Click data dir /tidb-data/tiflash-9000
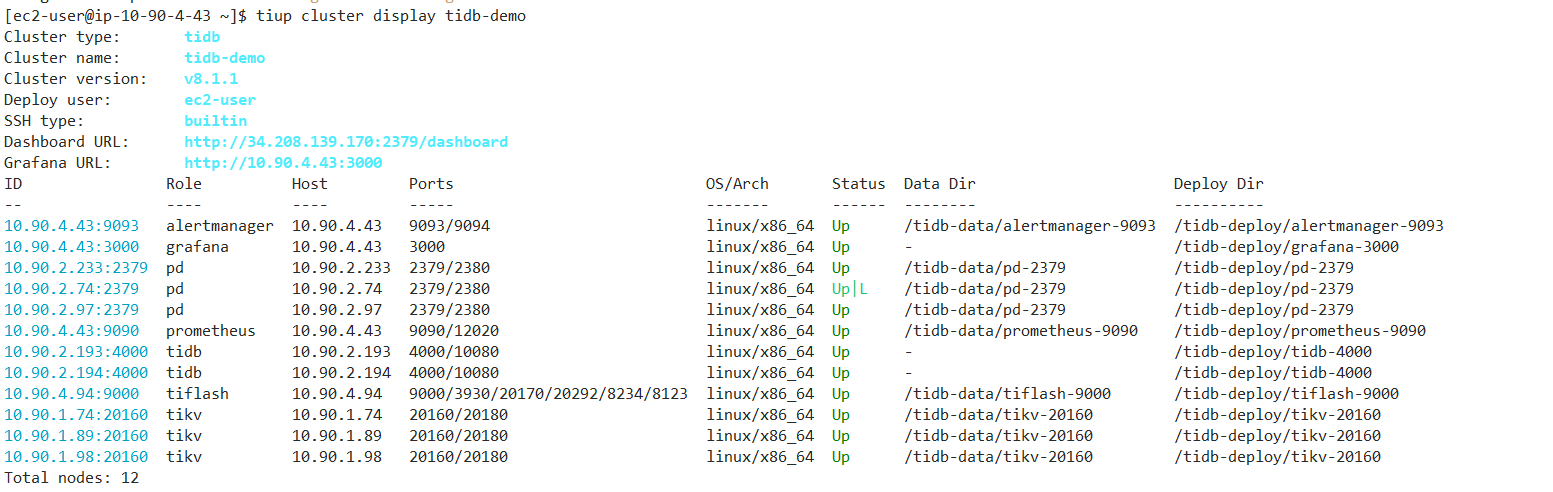Screen dimensions: 1553x492 tap(1008, 394)
